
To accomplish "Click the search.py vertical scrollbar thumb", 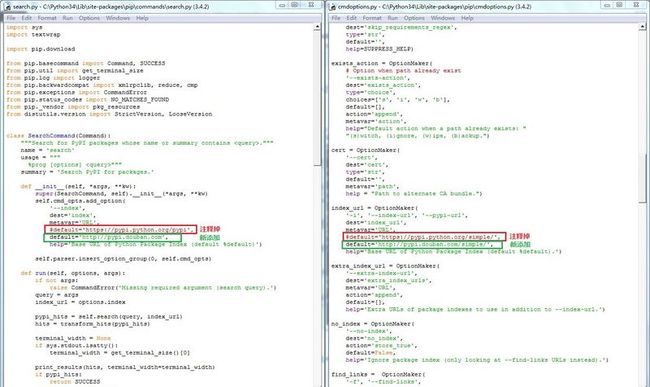I will point(317,98).
